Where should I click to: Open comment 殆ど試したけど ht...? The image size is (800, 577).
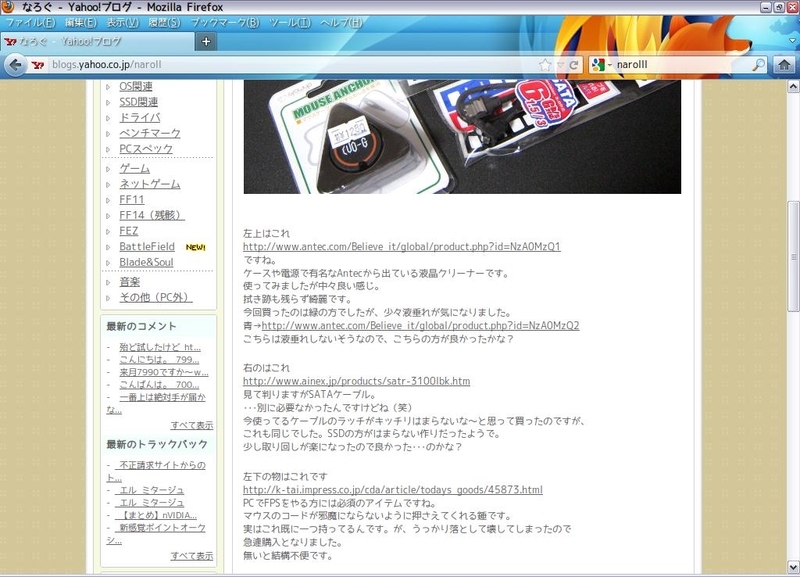[x=160, y=347]
